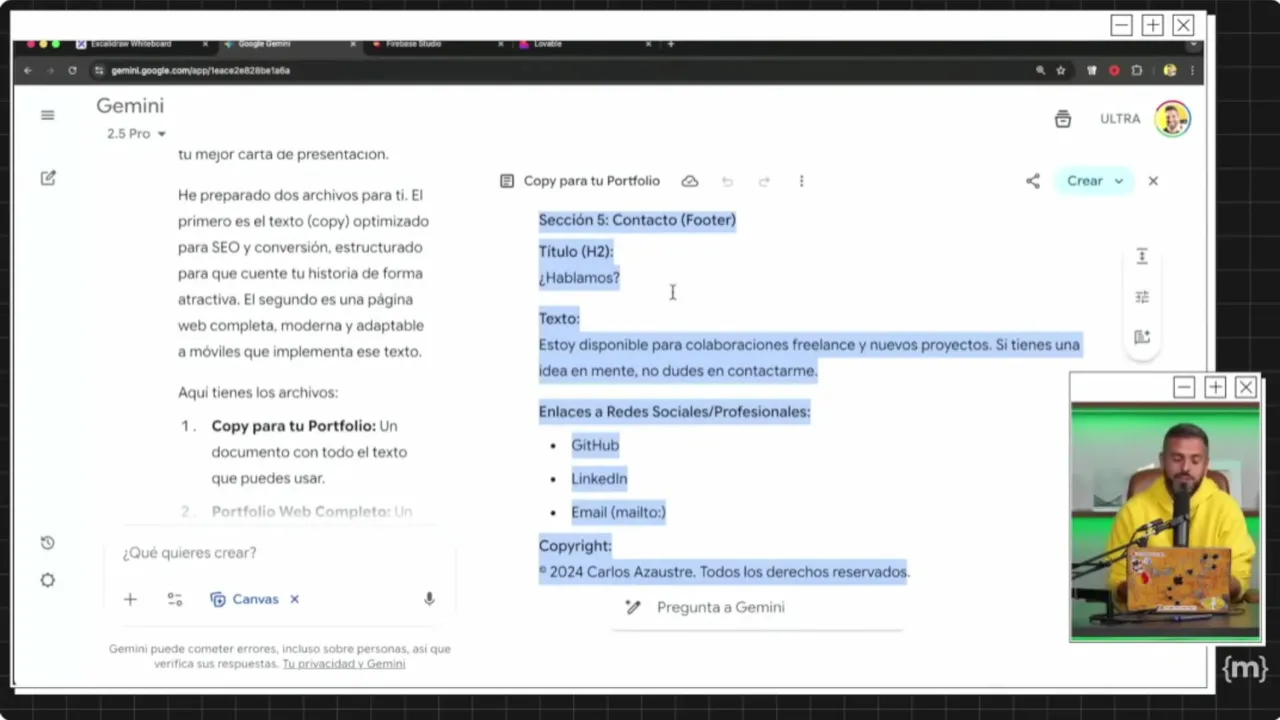The image size is (1280, 720).
Task: Click the Copyright 2024 Carlos Azaustre line
Action: tap(724, 572)
